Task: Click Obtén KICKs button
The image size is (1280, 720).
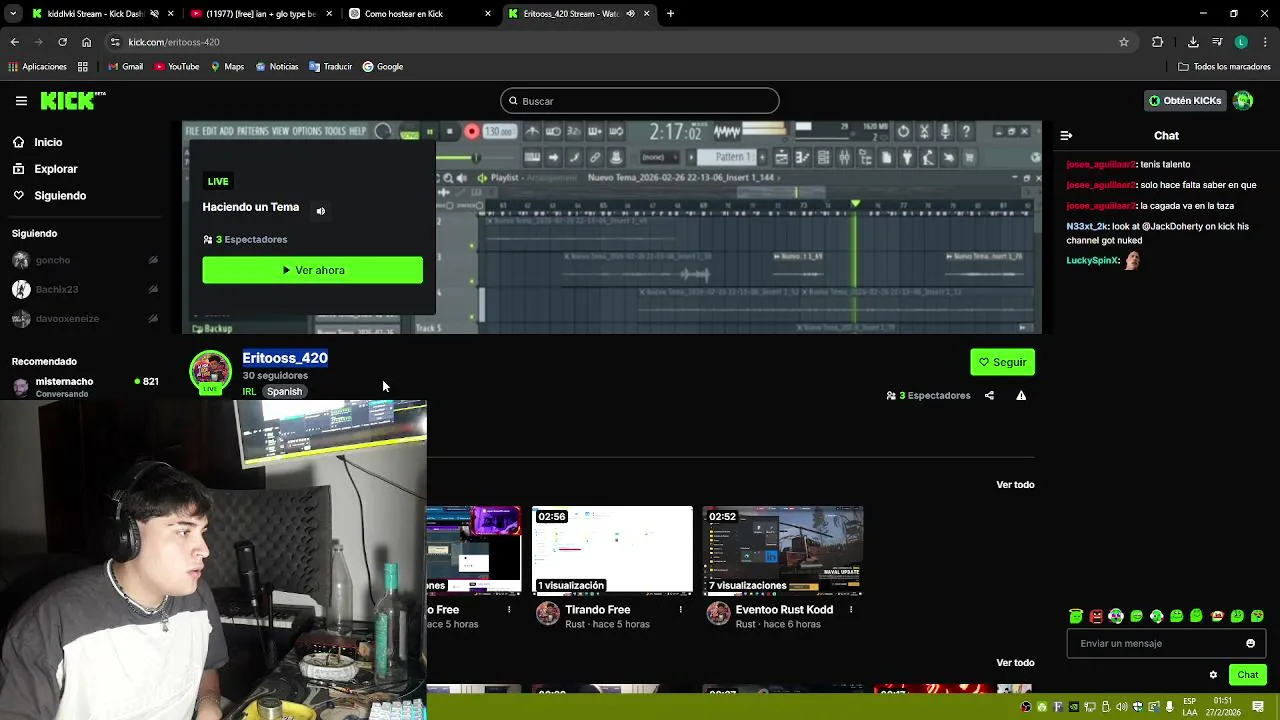Action: click(1185, 101)
